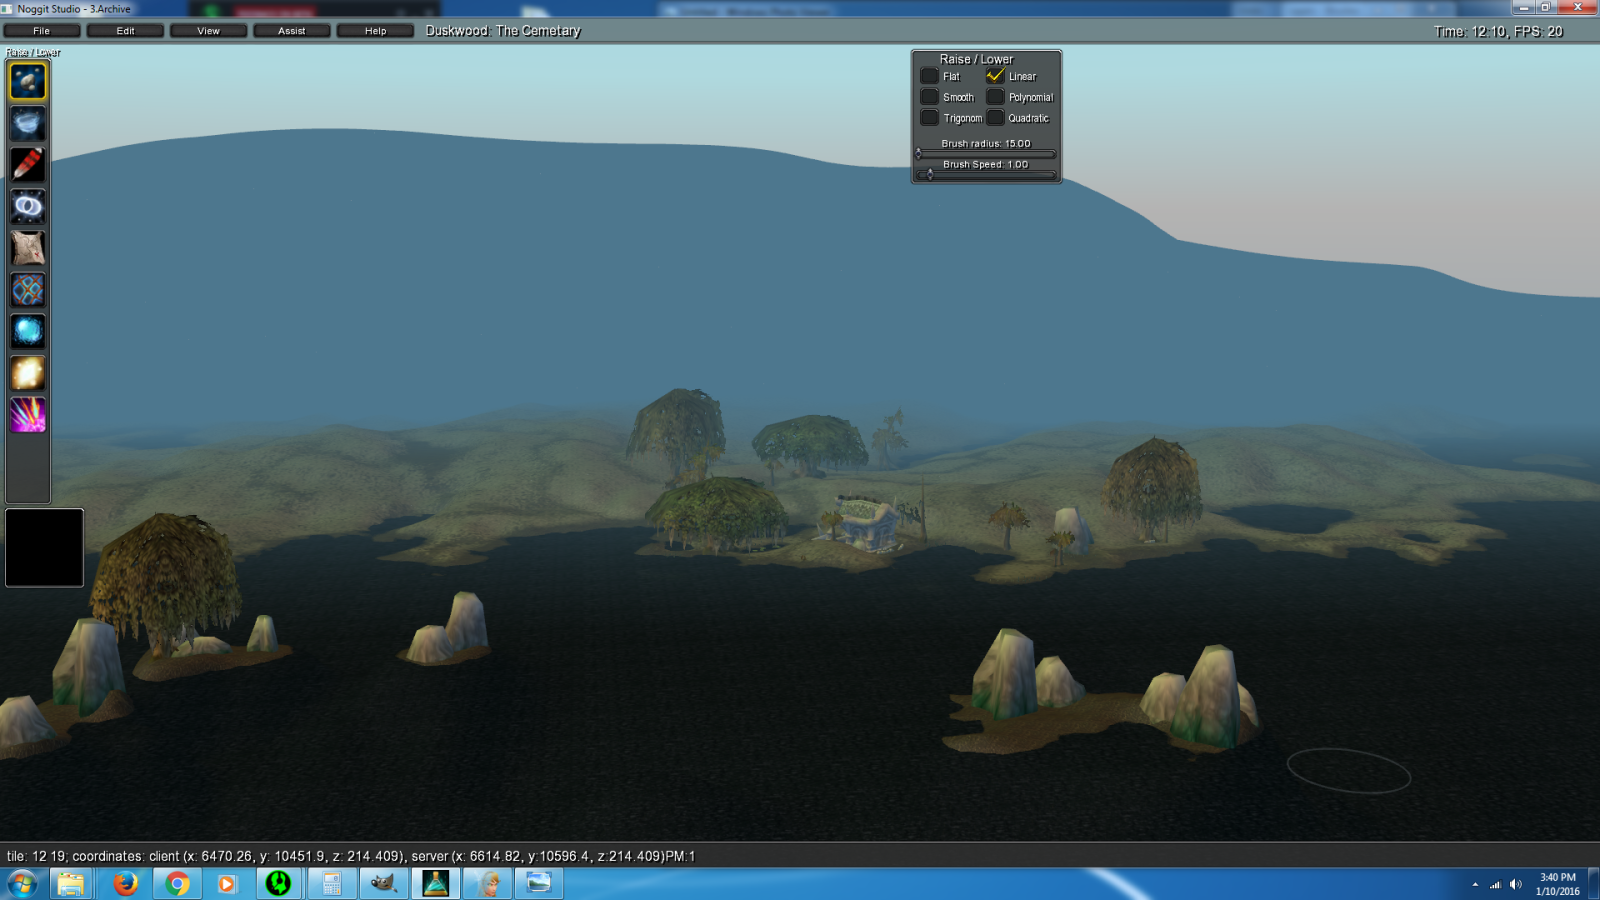Open the volume speaker tray icon
Image resolution: width=1600 pixels, height=900 pixels.
pos(1516,885)
